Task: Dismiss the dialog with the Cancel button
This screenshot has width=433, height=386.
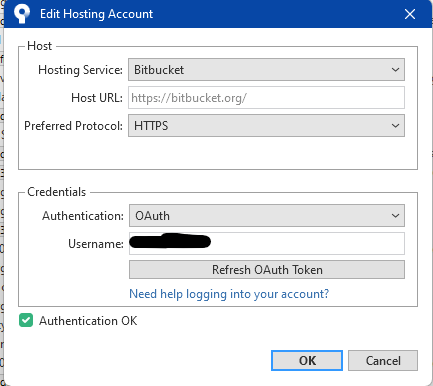Action: (383, 360)
